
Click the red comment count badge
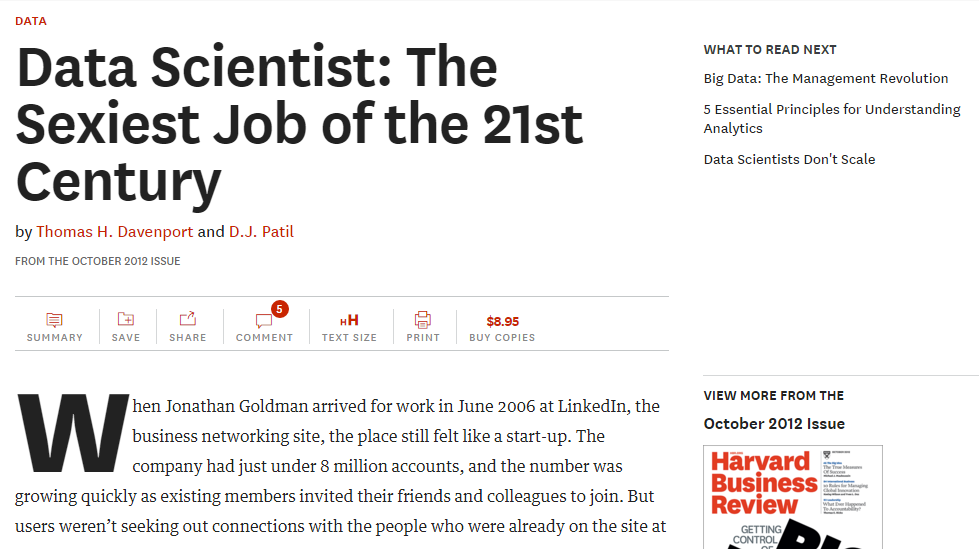280,309
